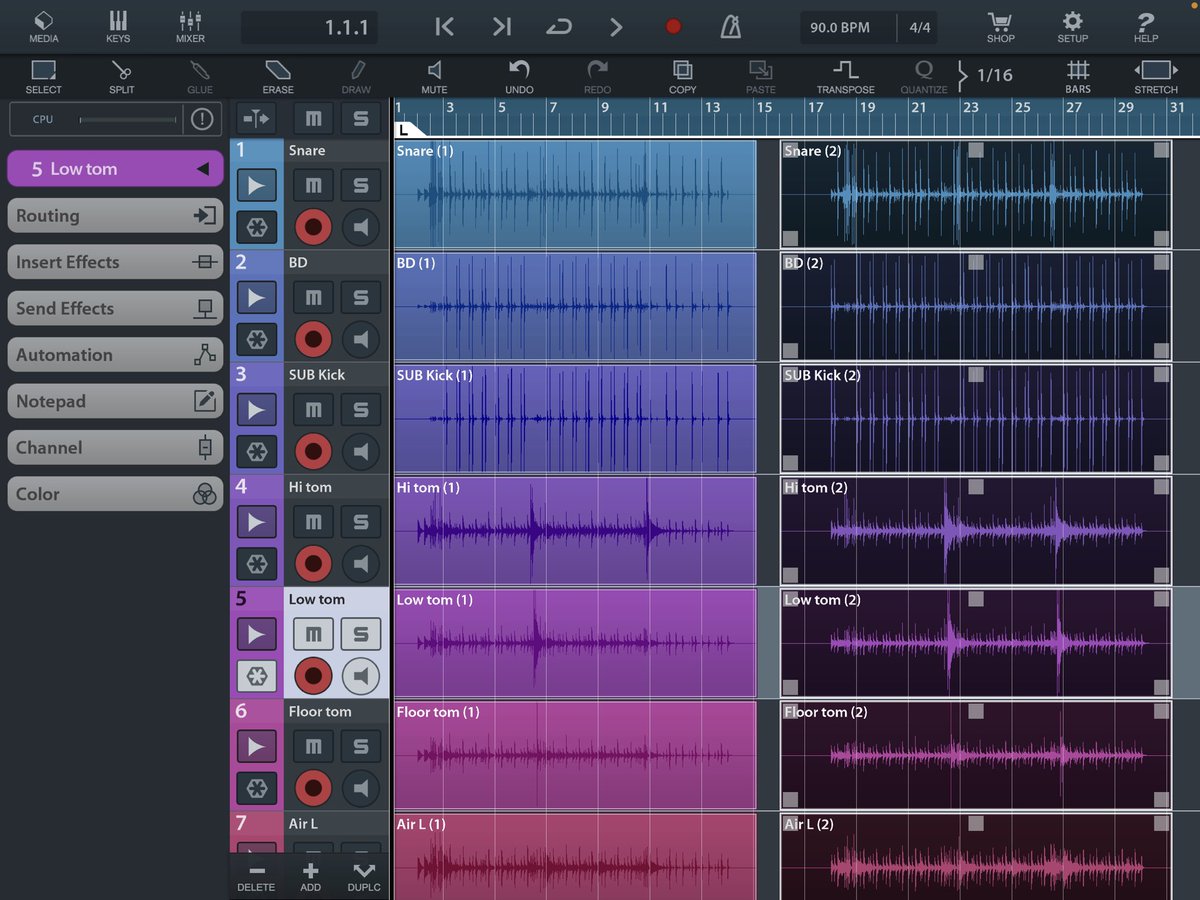Open the Notepad inspector tab
The height and width of the screenshot is (900, 1200).
click(115, 401)
